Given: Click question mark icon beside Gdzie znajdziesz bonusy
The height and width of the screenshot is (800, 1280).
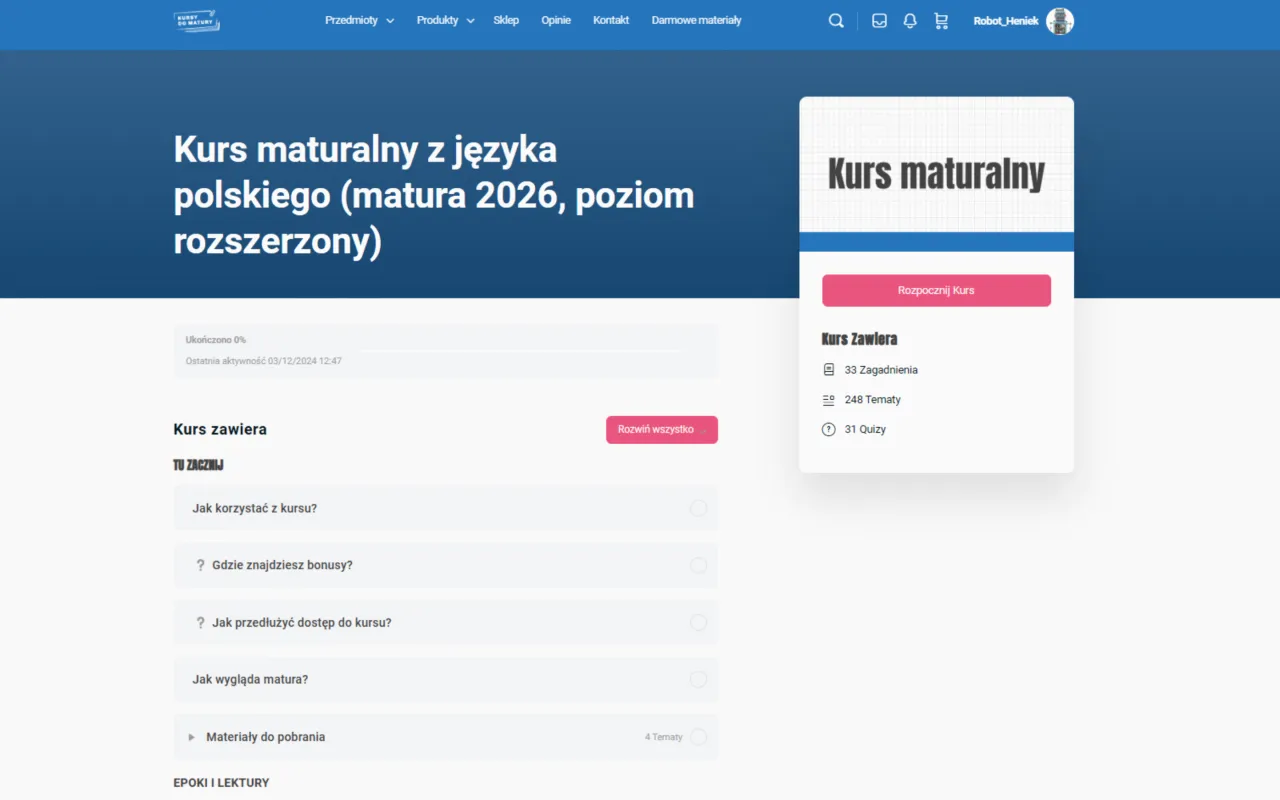Looking at the screenshot, I should [x=200, y=565].
